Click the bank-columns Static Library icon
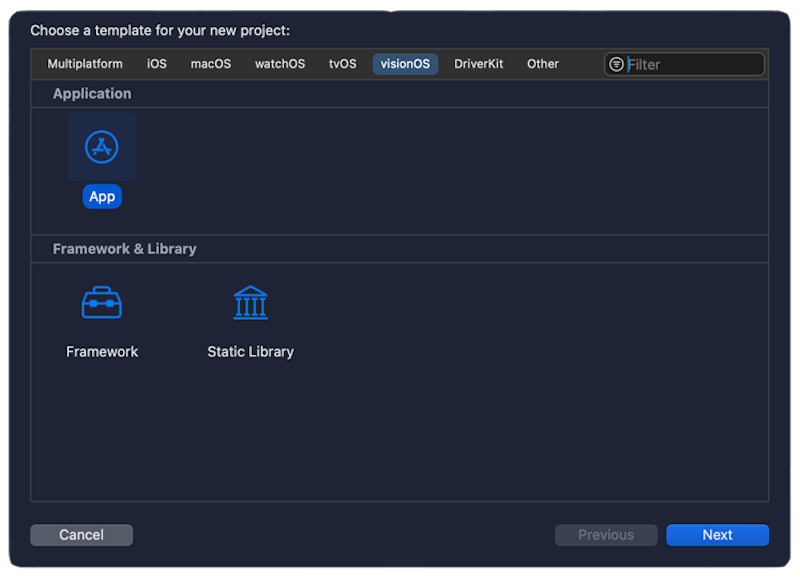800x579 pixels. [x=250, y=302]
